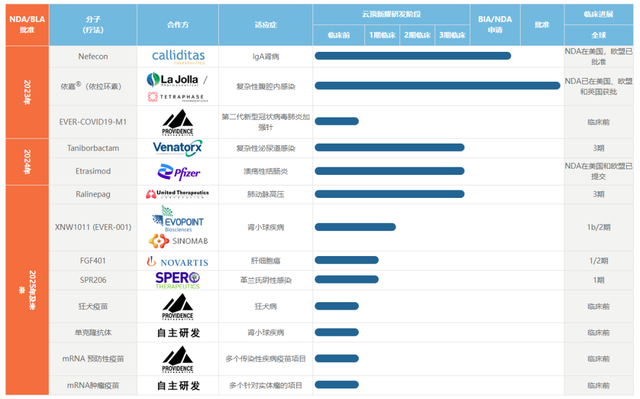Click the 单克隆抗体 molecule name
Screen dimensions: 640x399
coord(93,333)
